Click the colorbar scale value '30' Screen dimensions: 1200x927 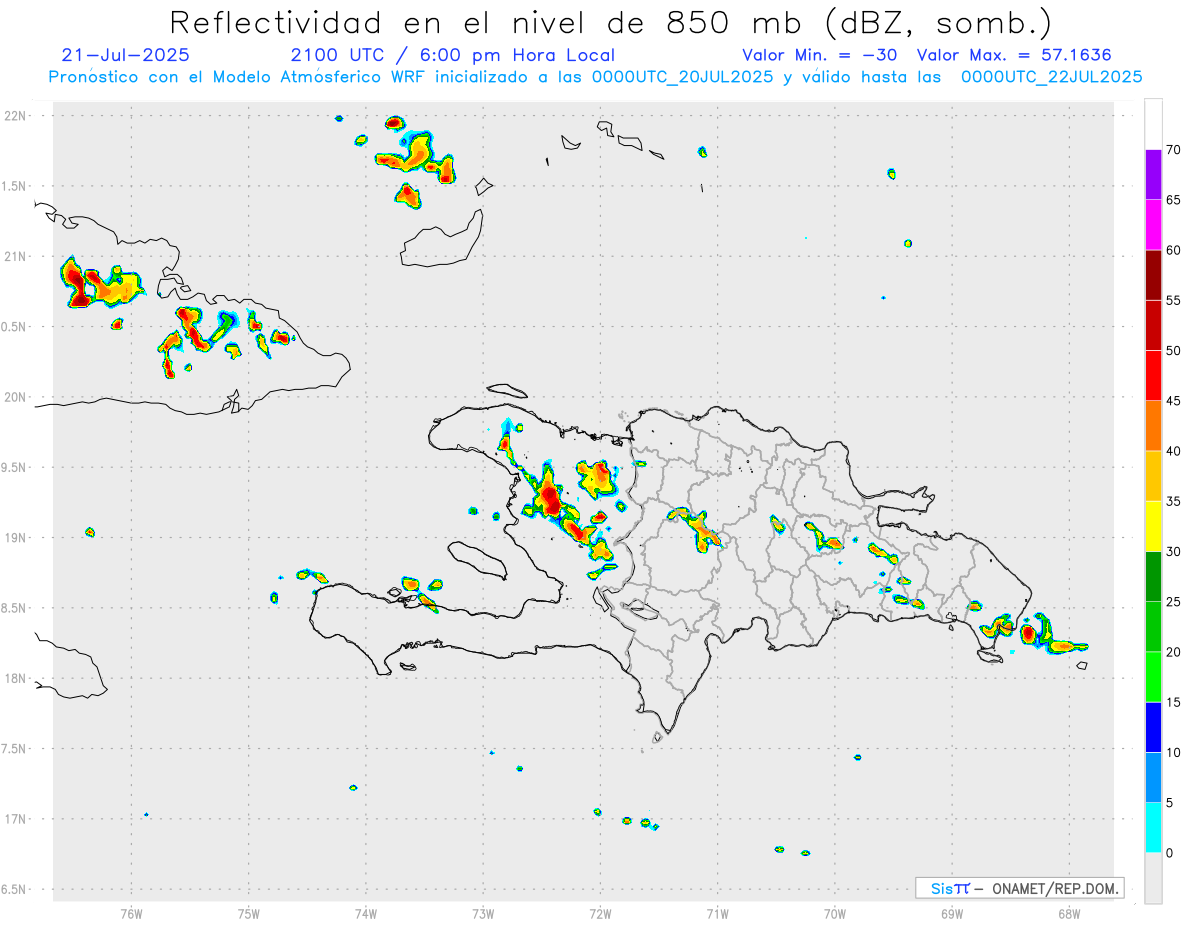tap(1174, 552)
